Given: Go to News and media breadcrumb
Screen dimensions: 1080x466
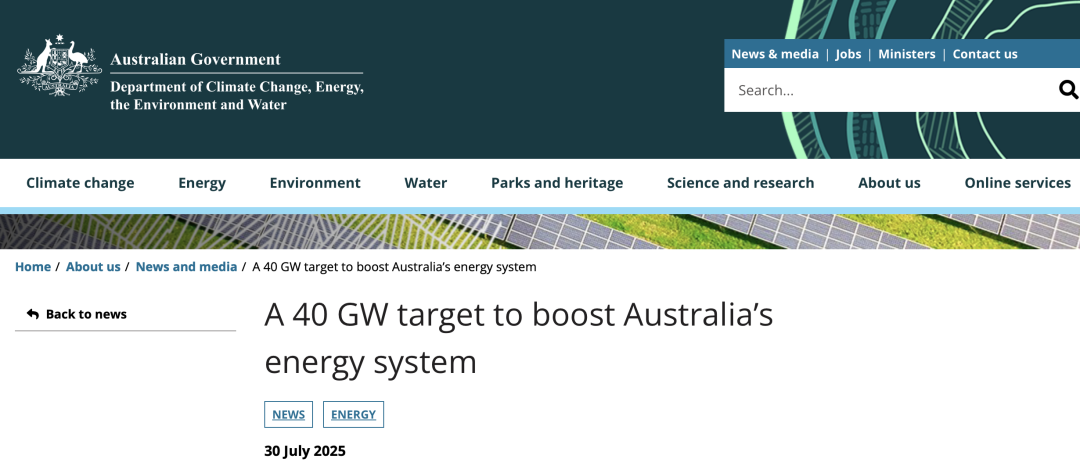Looking at the screenshot, I should [x=186, y=267].
